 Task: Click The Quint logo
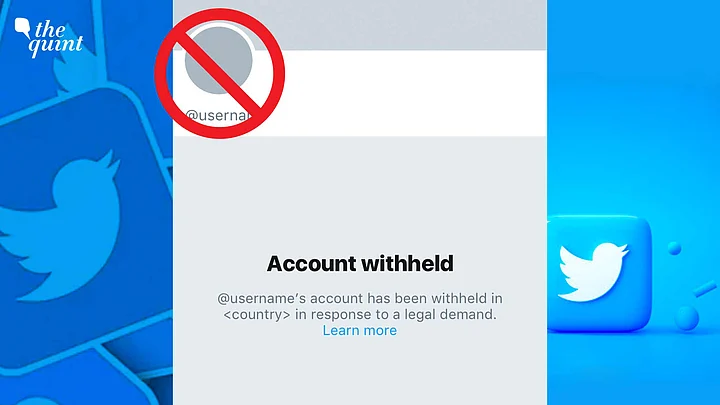(x=49, y=38)
